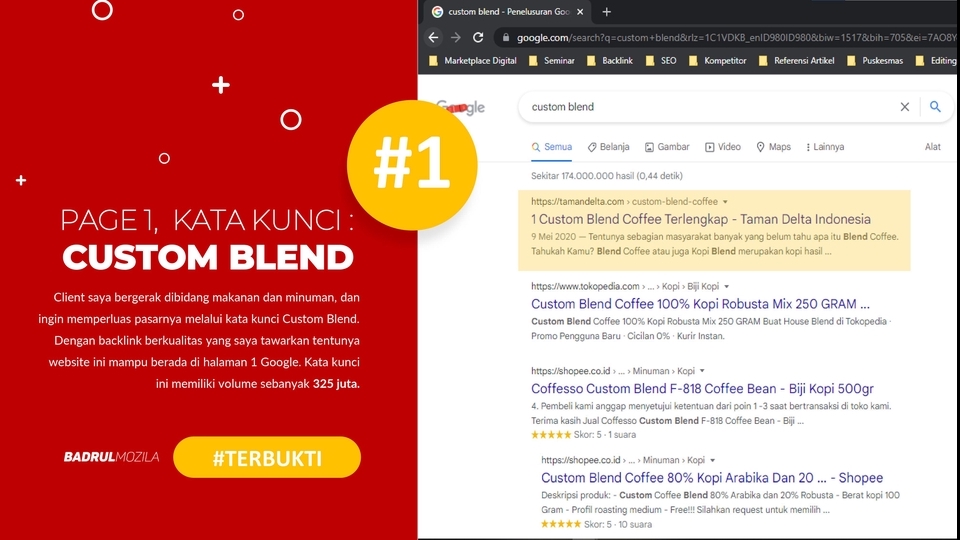Click the browser forward arrow

(456, 37)
